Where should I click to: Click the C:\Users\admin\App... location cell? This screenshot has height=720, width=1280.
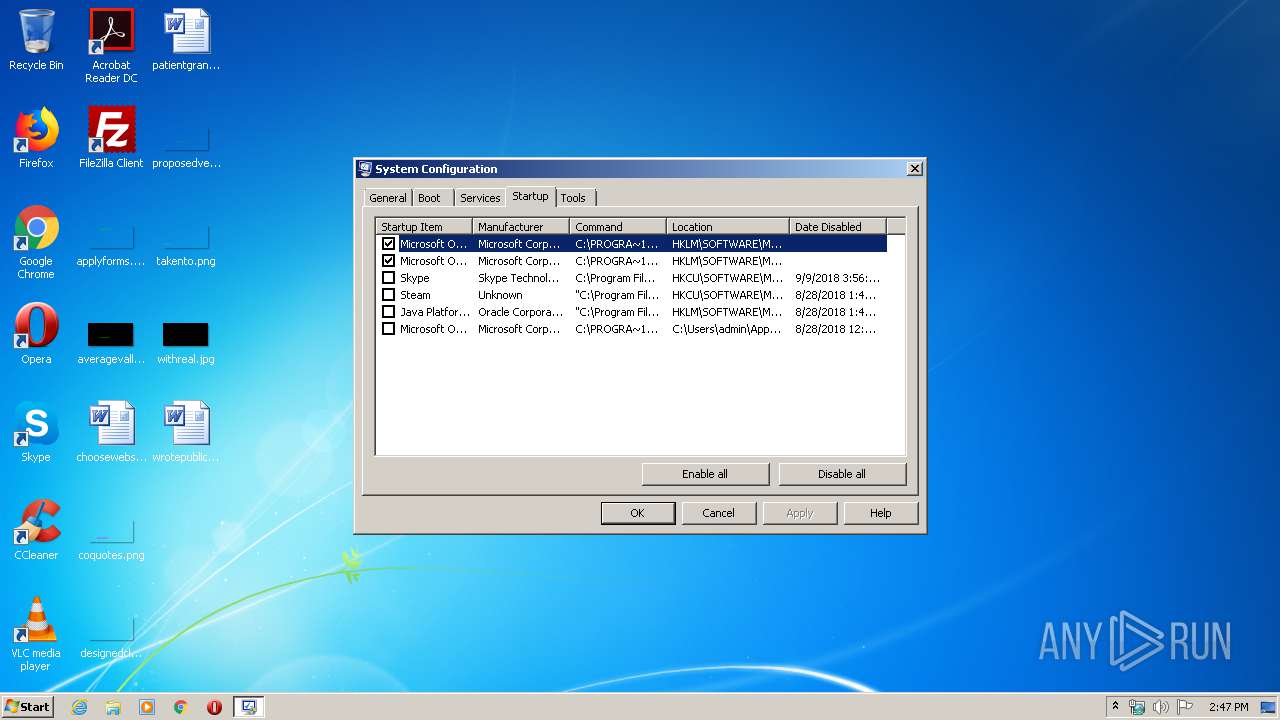coord(727,329)
